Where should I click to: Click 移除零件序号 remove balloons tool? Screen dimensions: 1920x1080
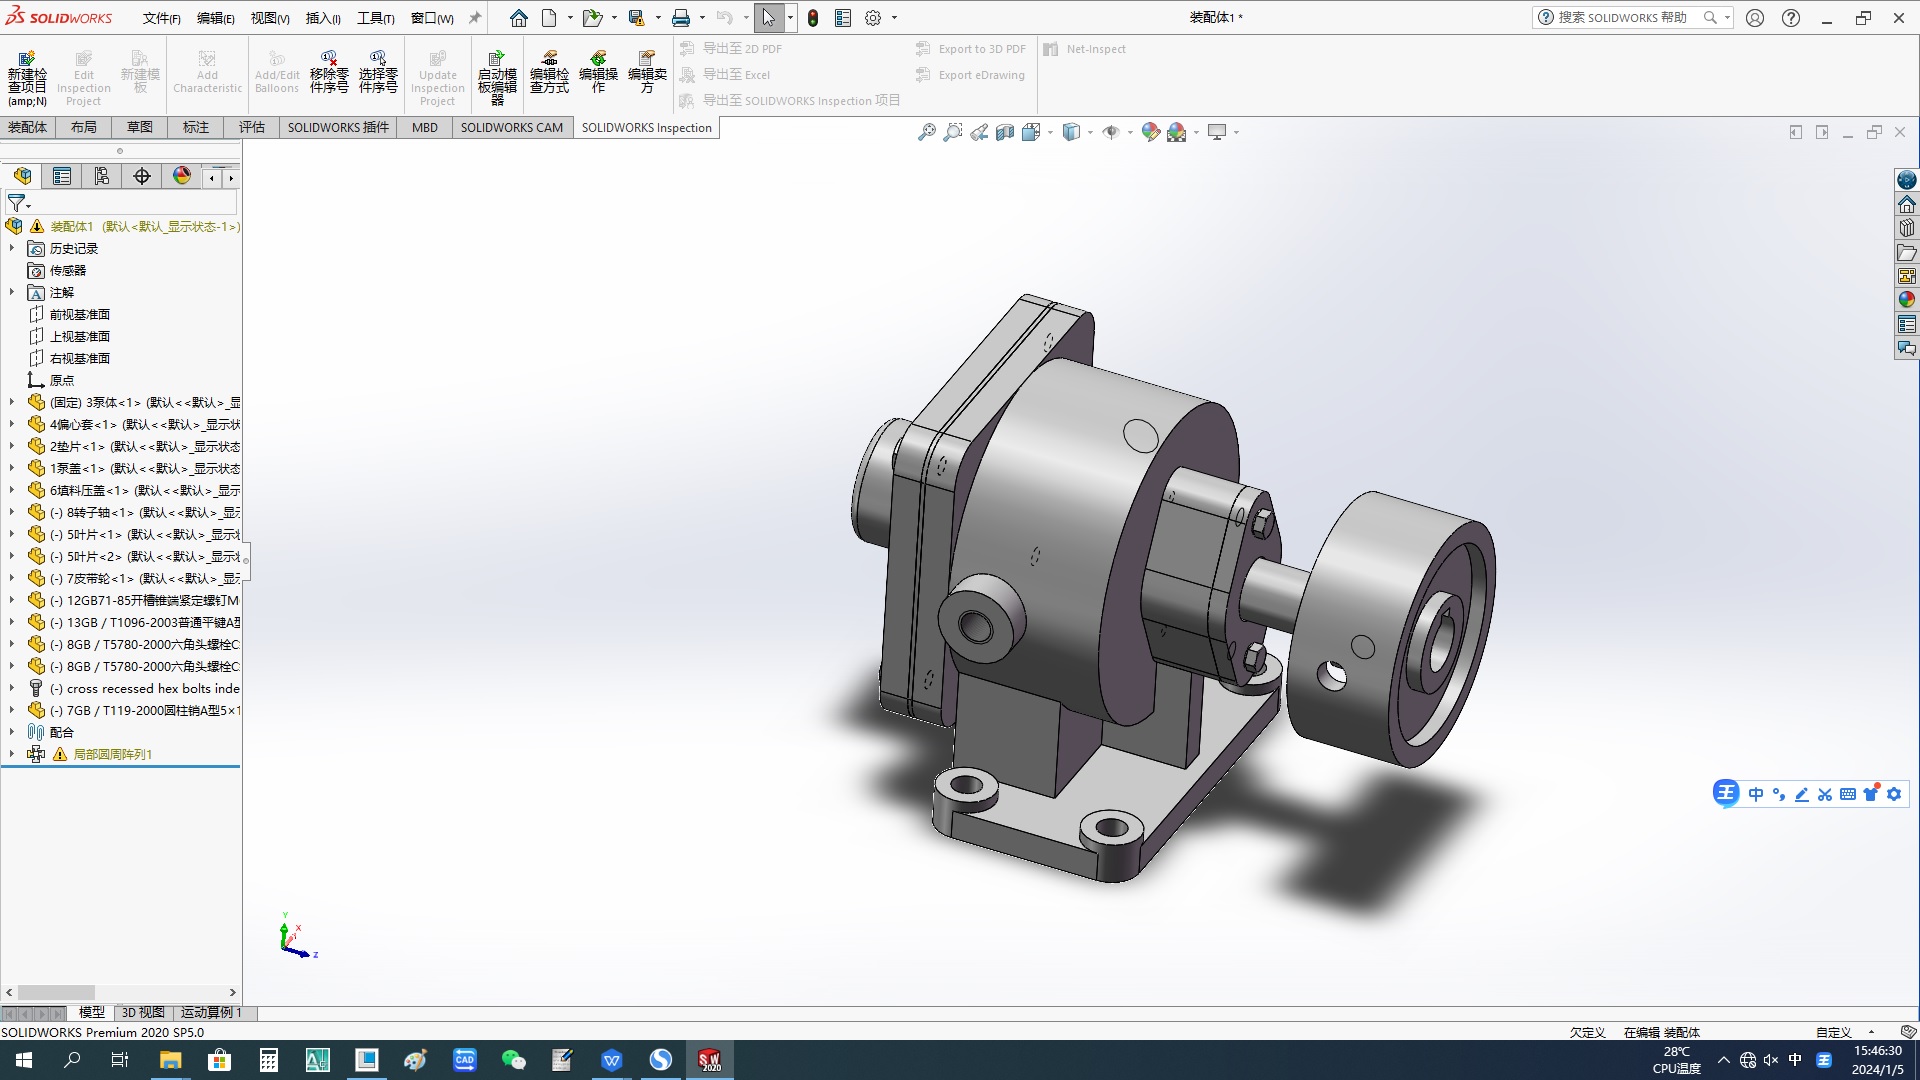tap(329, 73)
